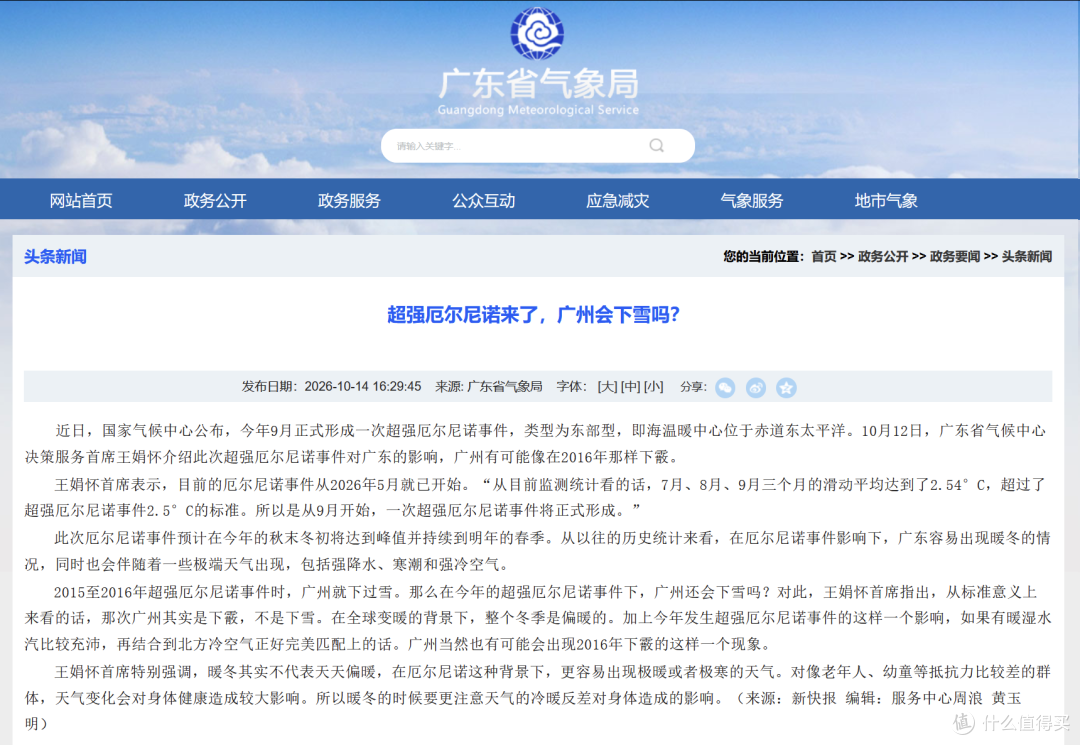
Task: Open 公众互动 navigation menu item
Action: pos(484,200)
